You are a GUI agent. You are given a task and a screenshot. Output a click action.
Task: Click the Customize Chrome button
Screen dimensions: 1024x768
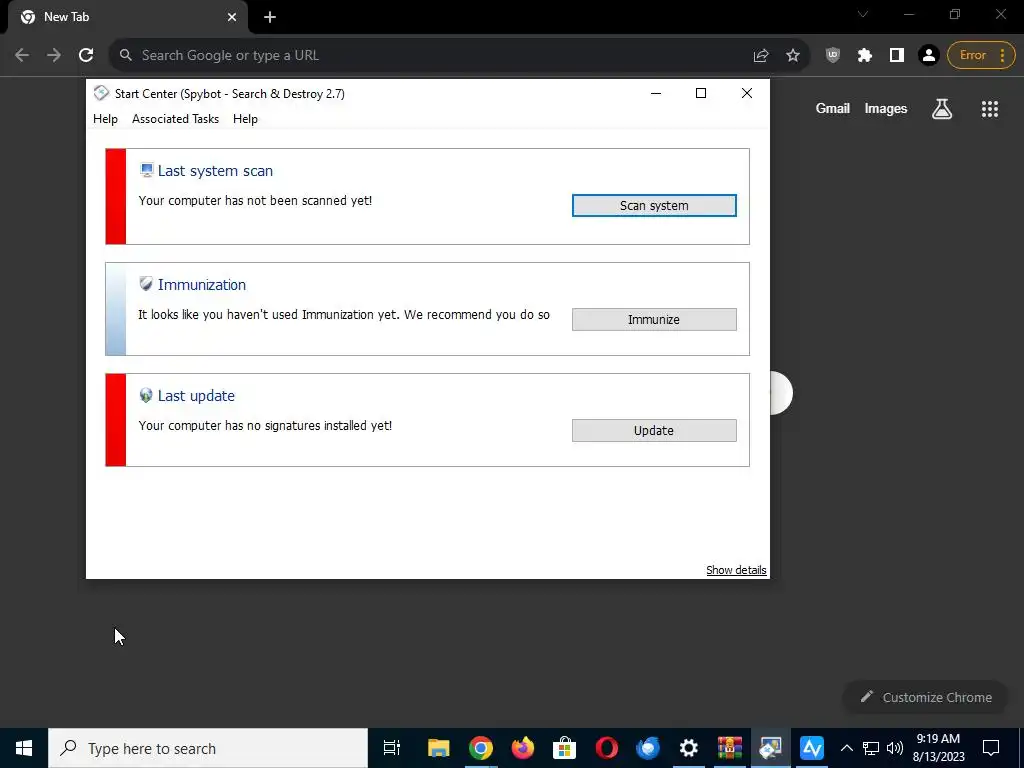coord(925,697)
